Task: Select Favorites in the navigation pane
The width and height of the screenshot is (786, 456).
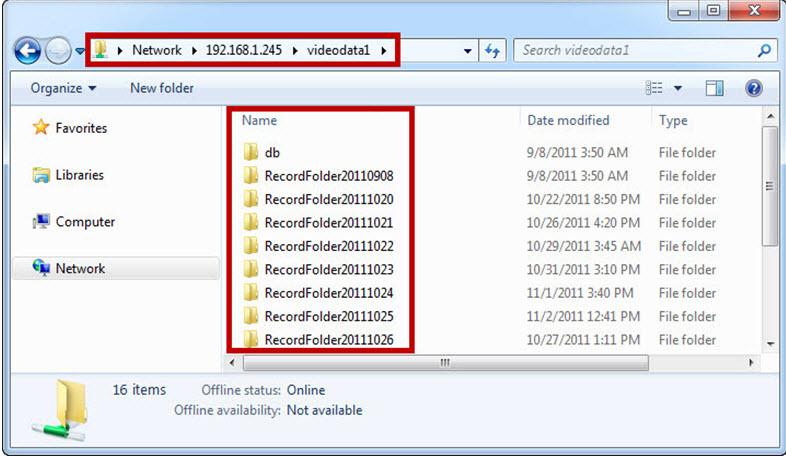Action: (70, 128)
